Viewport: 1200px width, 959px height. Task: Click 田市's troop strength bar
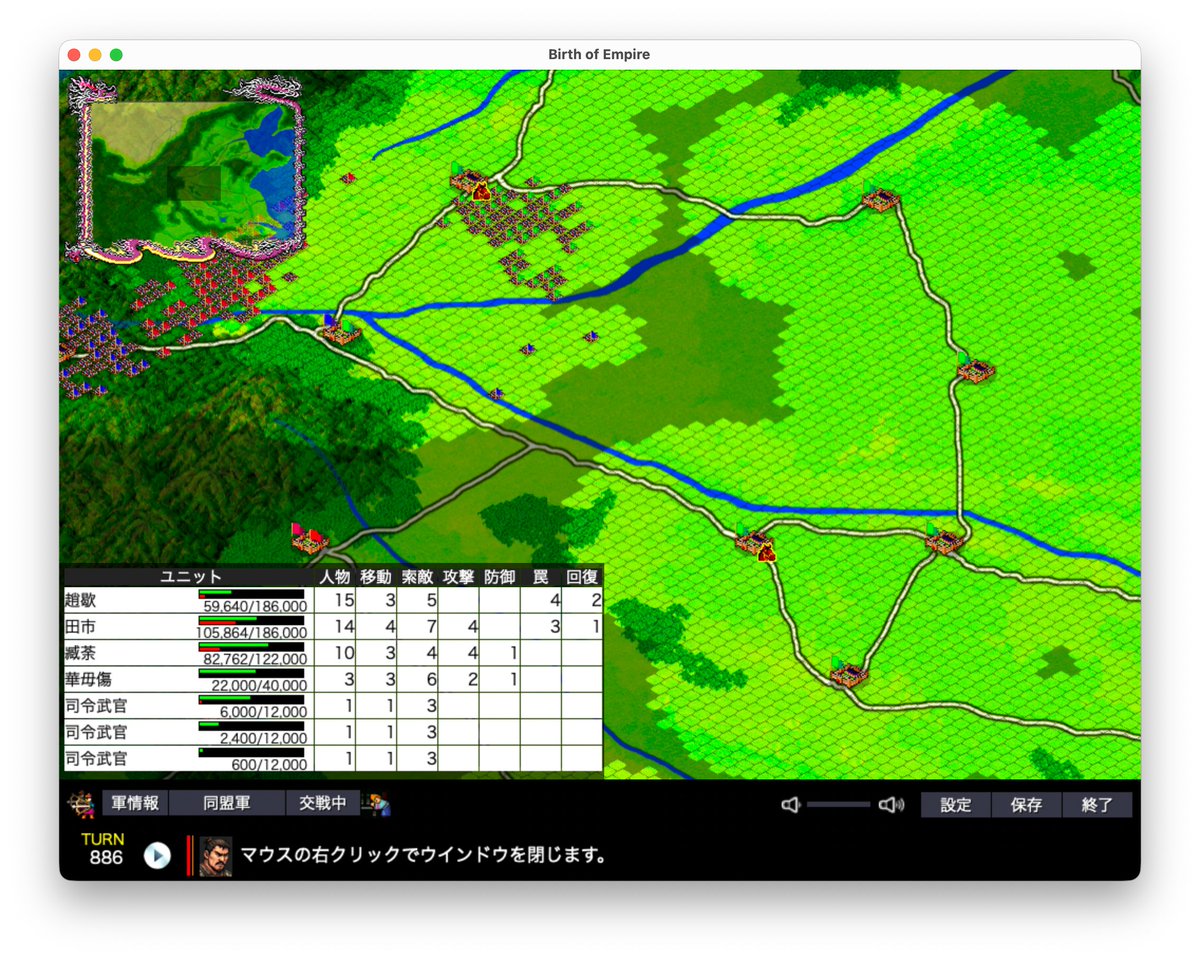point(251,621)
